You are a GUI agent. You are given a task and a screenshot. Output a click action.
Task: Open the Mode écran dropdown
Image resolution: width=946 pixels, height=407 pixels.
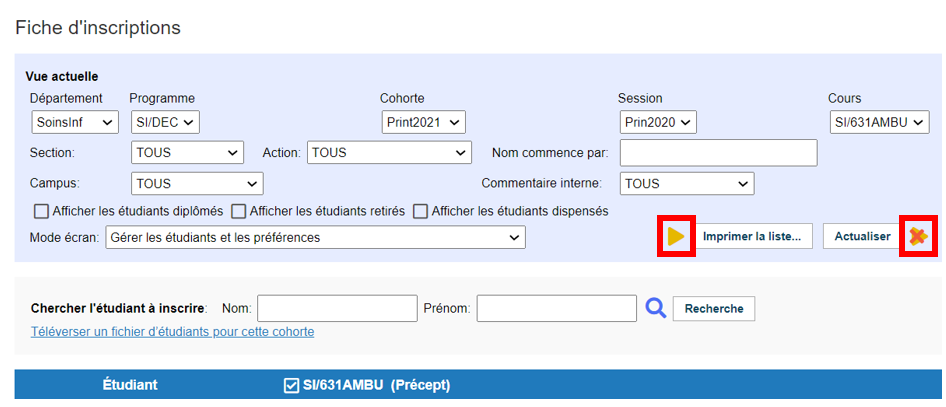click(315, 238)
